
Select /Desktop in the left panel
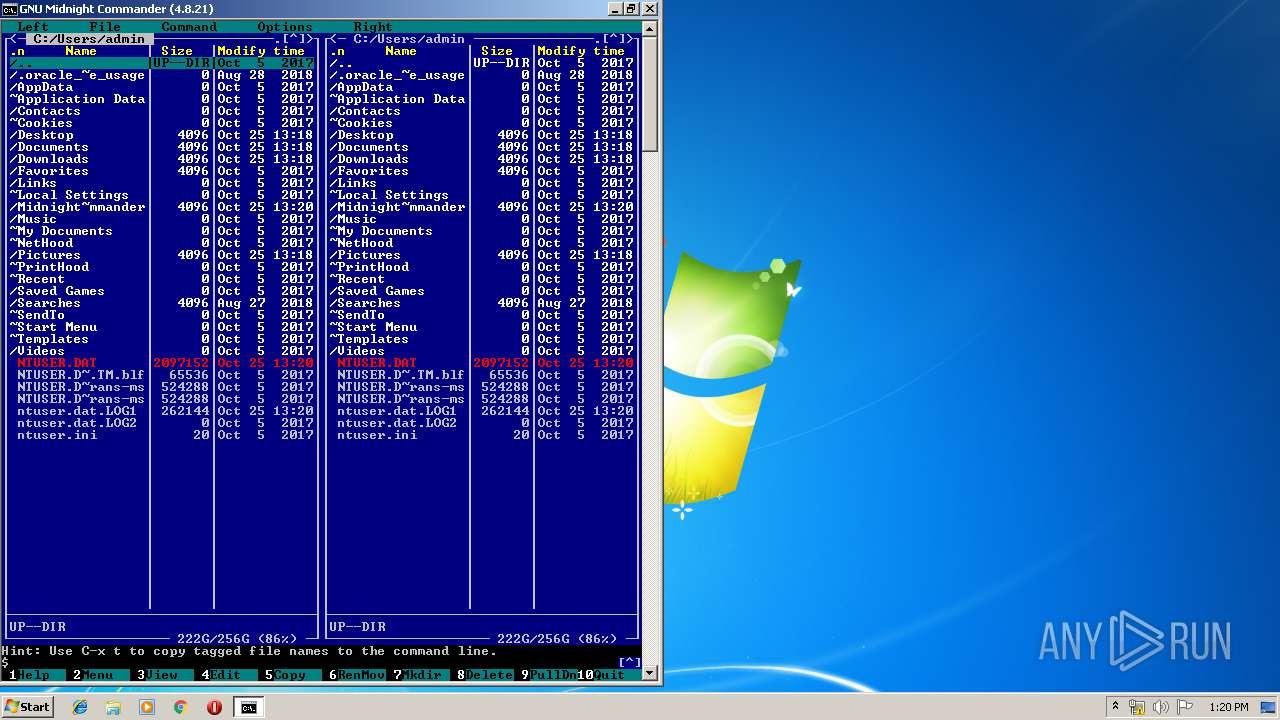161,135
